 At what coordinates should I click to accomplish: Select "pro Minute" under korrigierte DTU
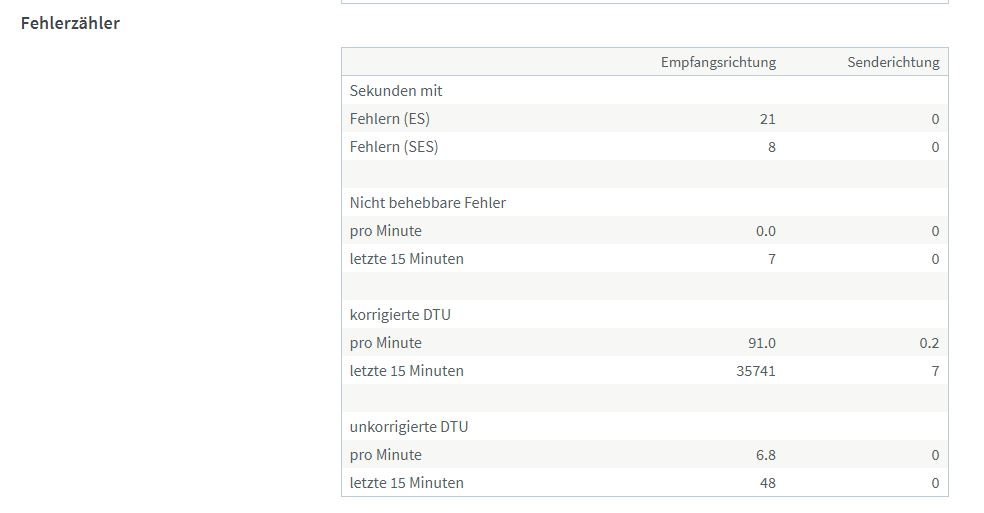point(386,343)
